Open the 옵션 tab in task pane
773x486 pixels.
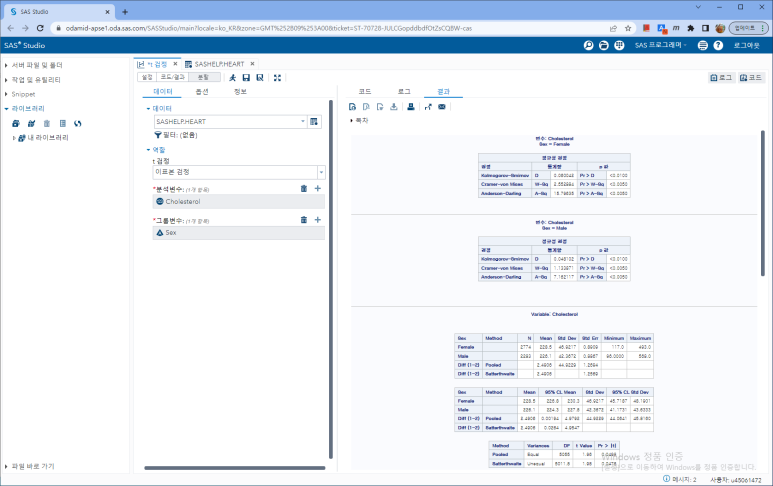(x=202, y=92)
